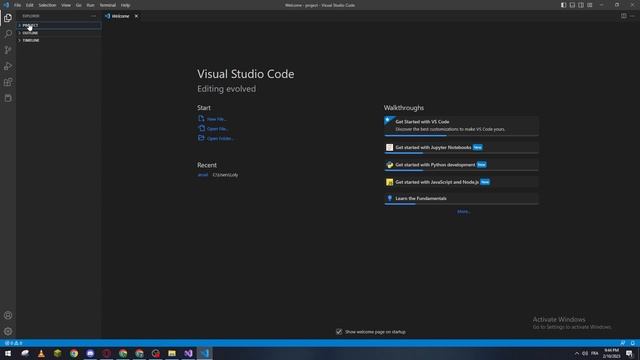The image size is (640, 360).
Task: Open Get started with Python development walkthrough
Action: pyautogui.click(x=461, y=165)
